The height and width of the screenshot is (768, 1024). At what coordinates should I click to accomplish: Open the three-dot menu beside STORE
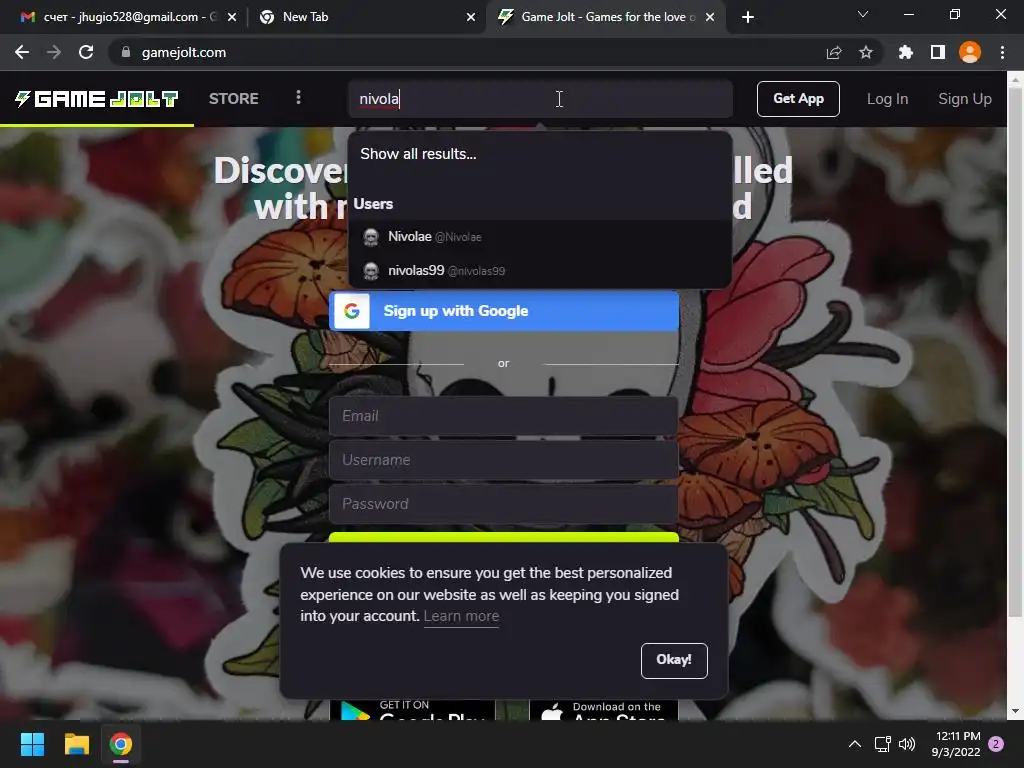(x=298, y=98)
